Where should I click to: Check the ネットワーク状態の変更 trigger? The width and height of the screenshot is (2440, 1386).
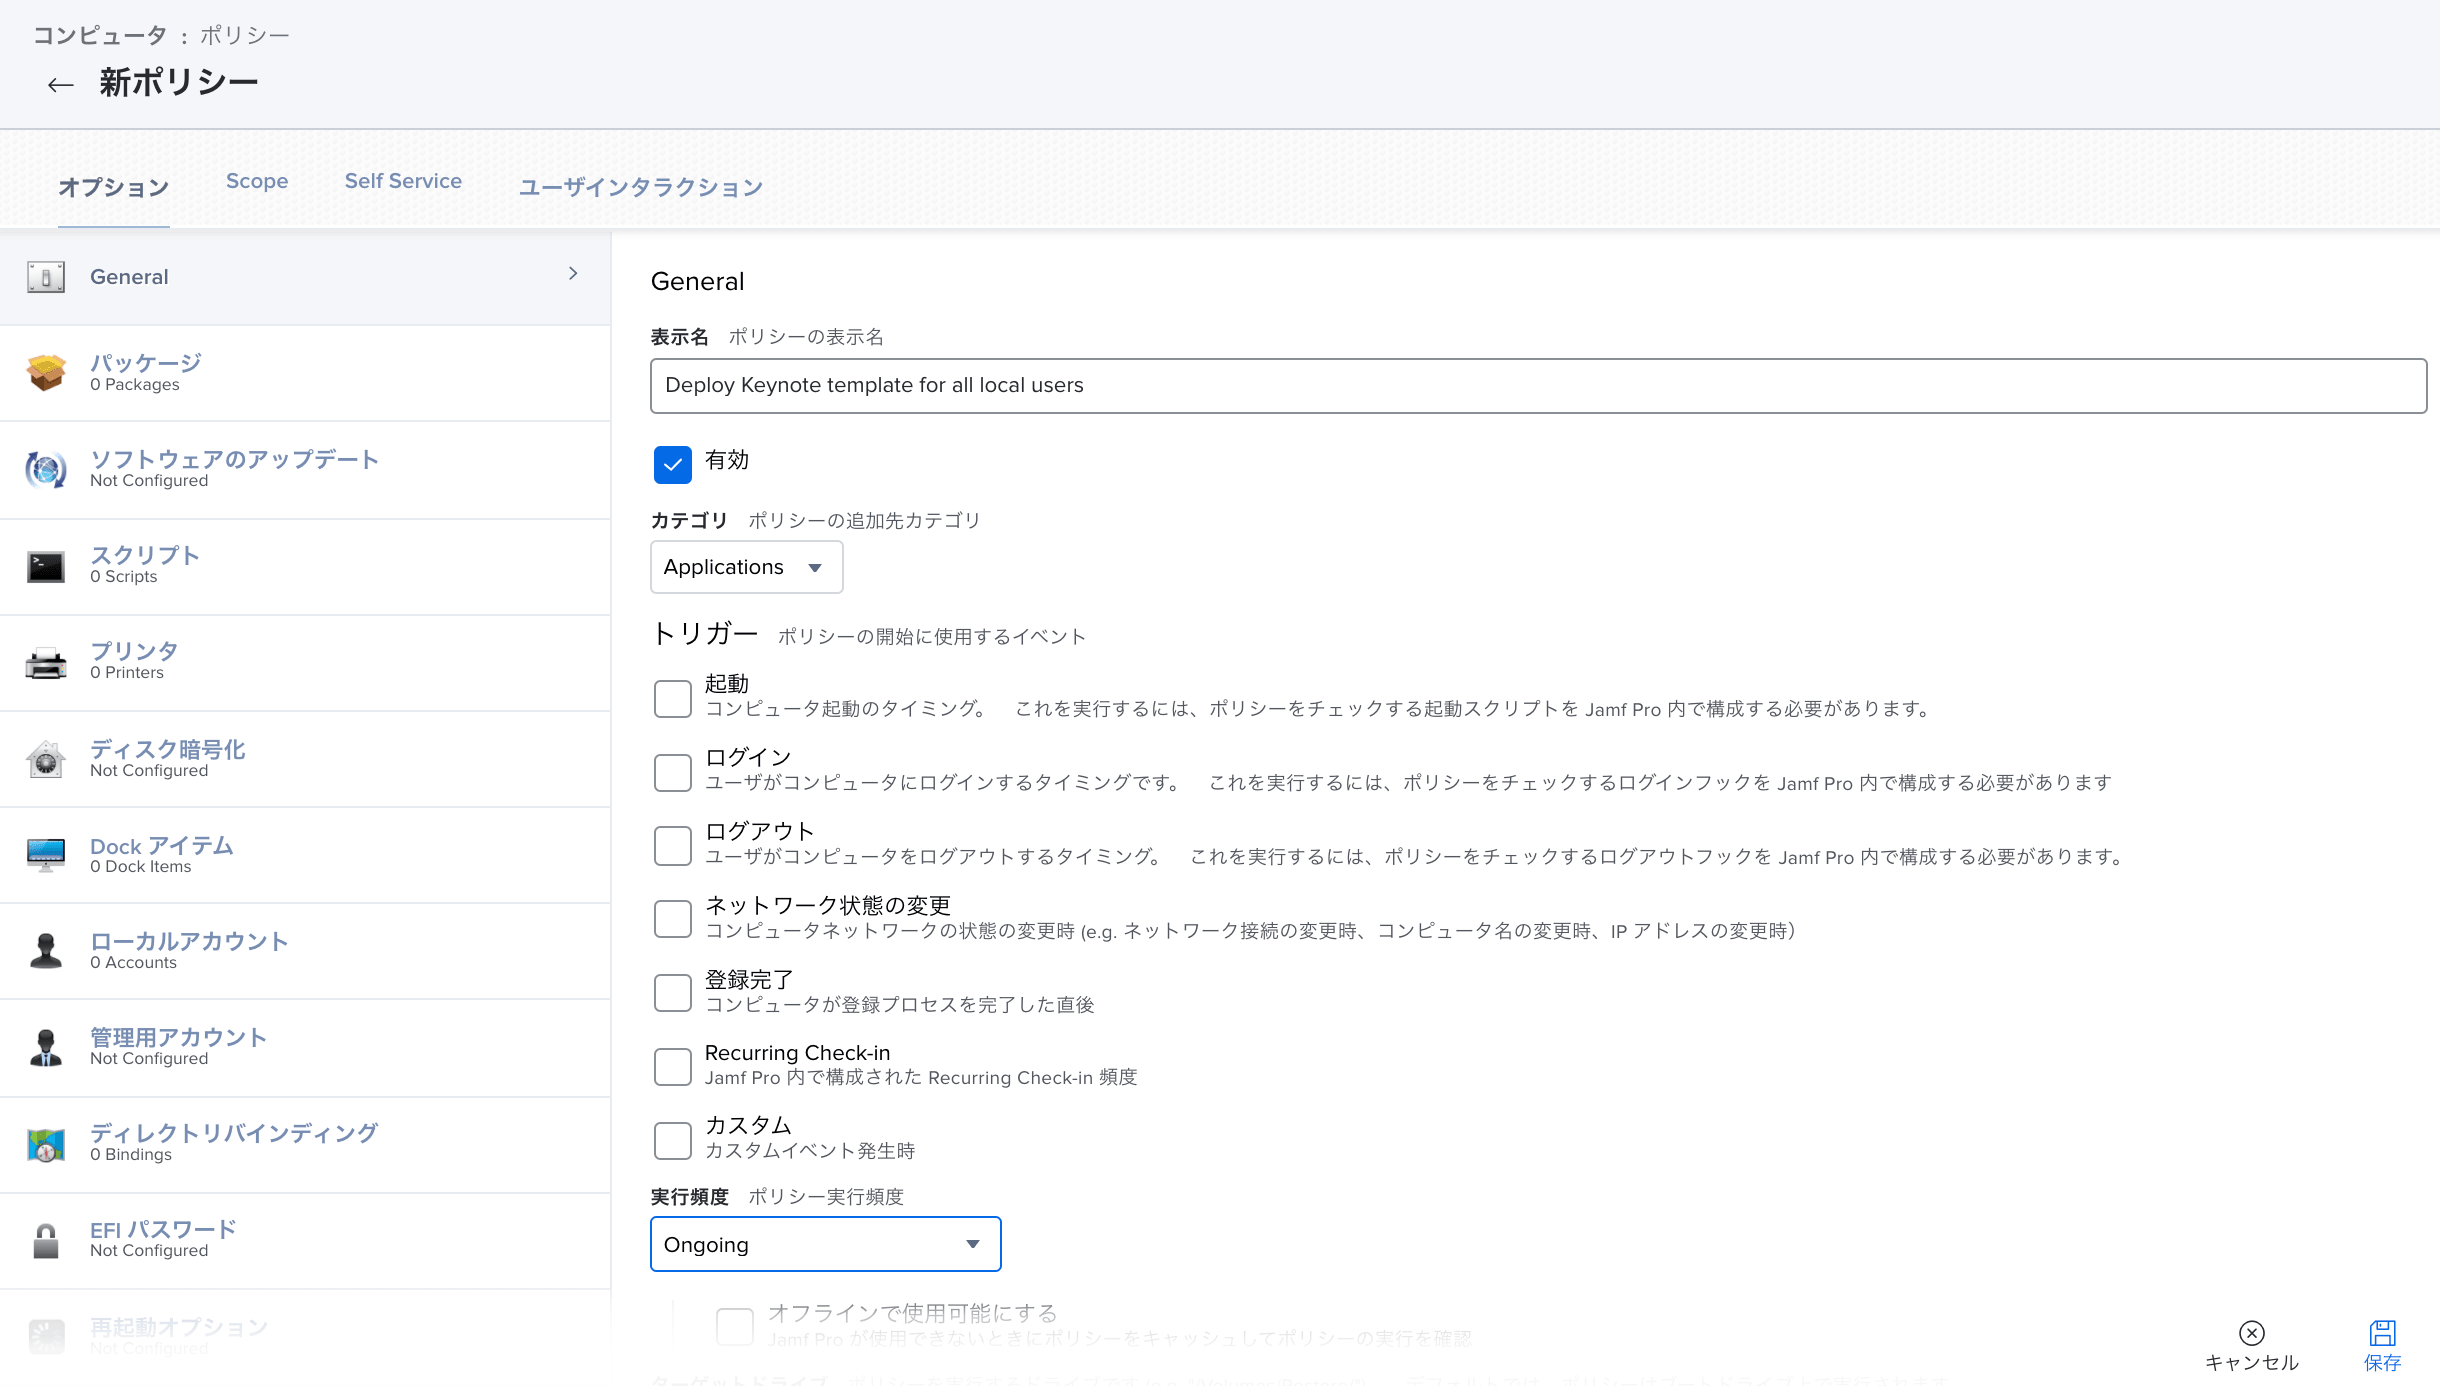click(673, 919)
